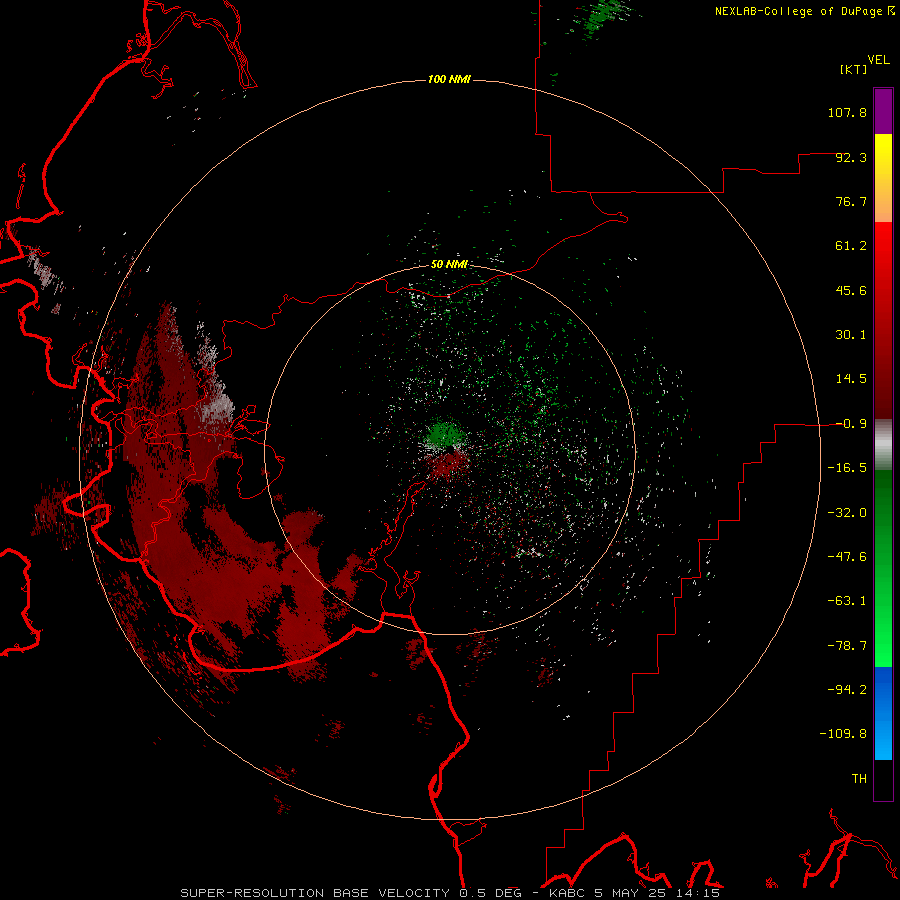Image resolution: width=900 pixels, height=900 pixels.
Task: Click the 92.3 velocity scale value
Action: click(x=851, y=157)
